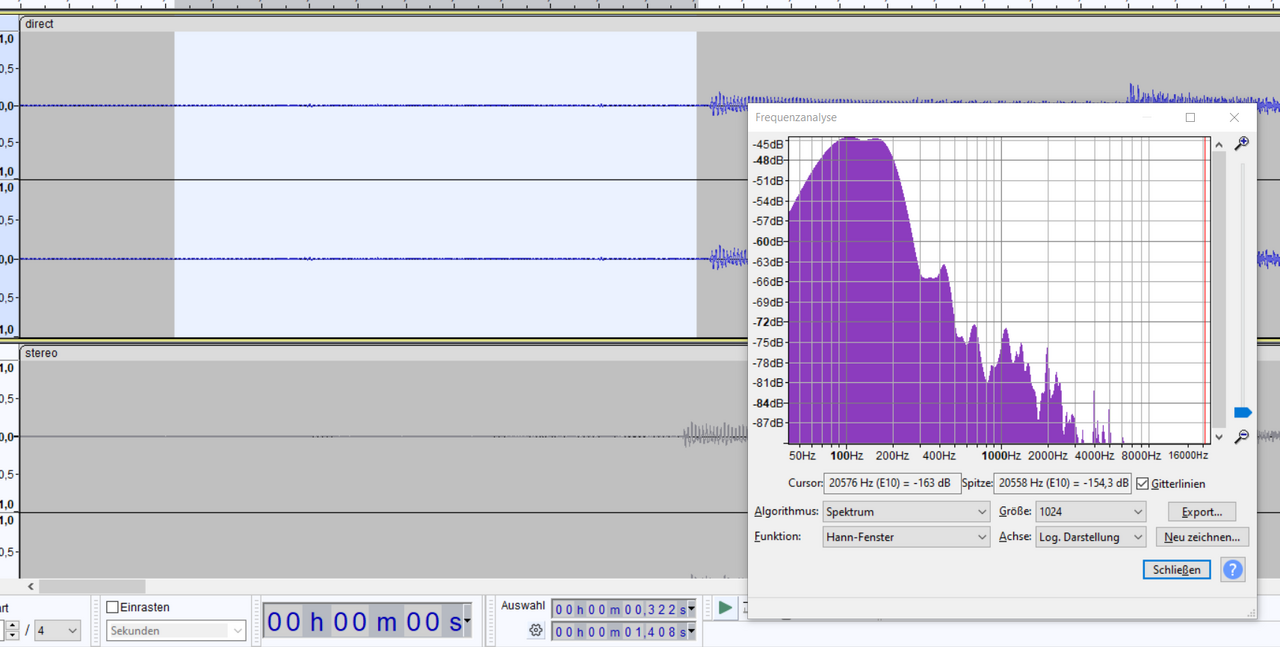Click the horizontal scrollbar left arrow
The width and height of the screenshot is (1280, 647).
pos(30,587)
